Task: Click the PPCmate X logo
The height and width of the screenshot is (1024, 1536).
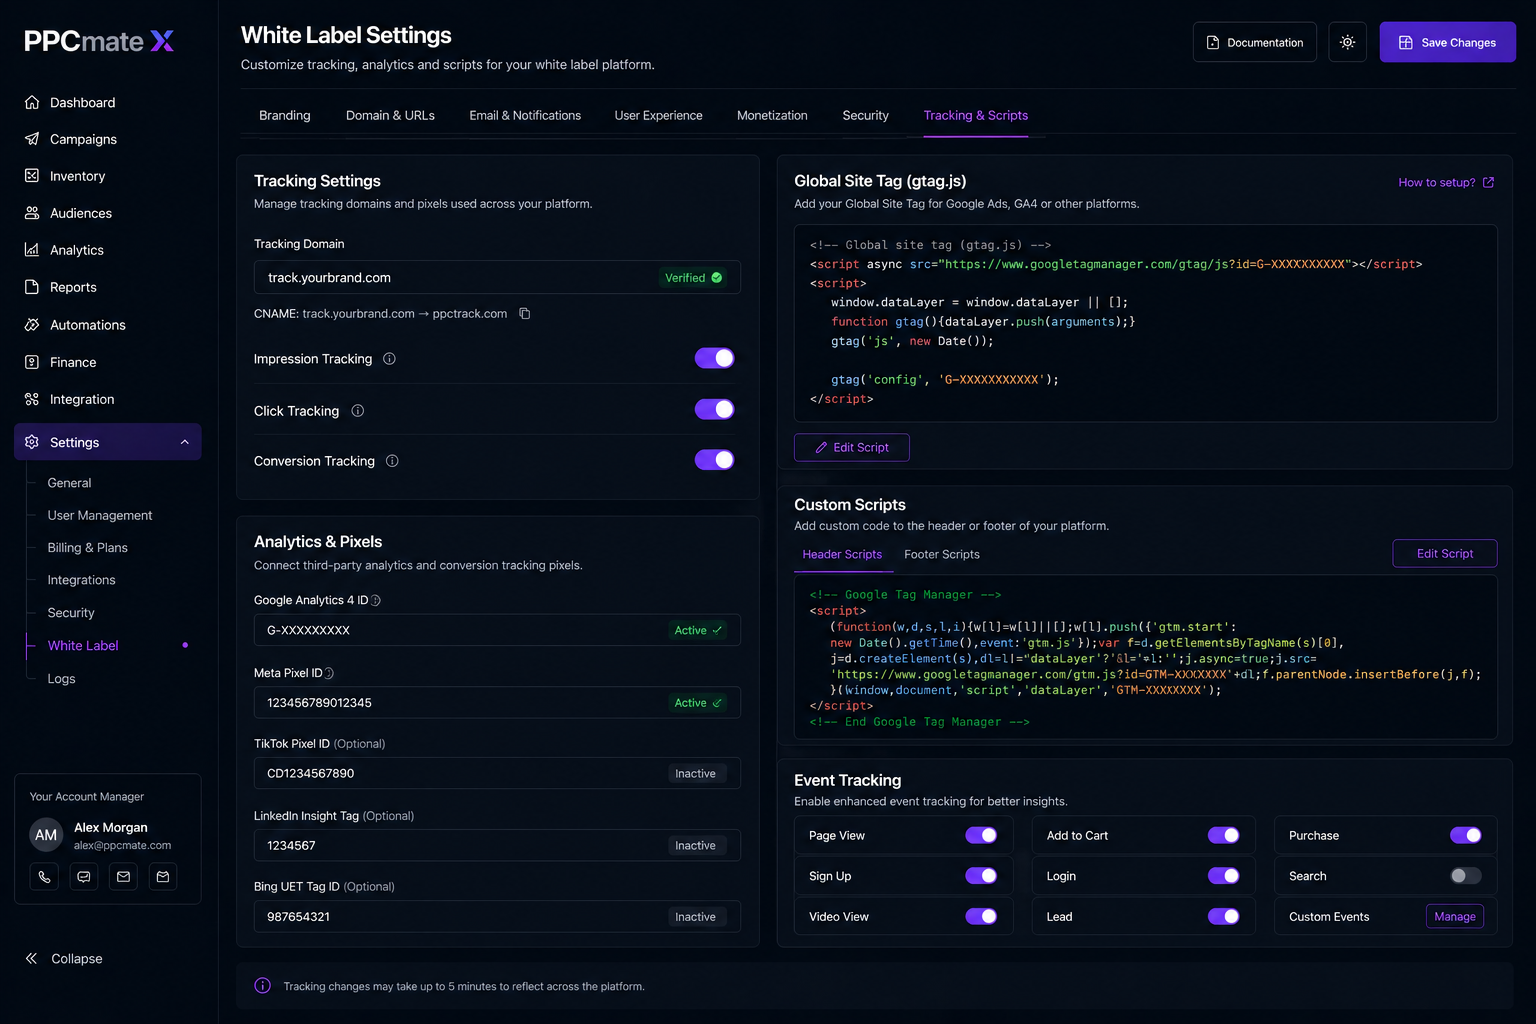Action: (x=99, y=41)
